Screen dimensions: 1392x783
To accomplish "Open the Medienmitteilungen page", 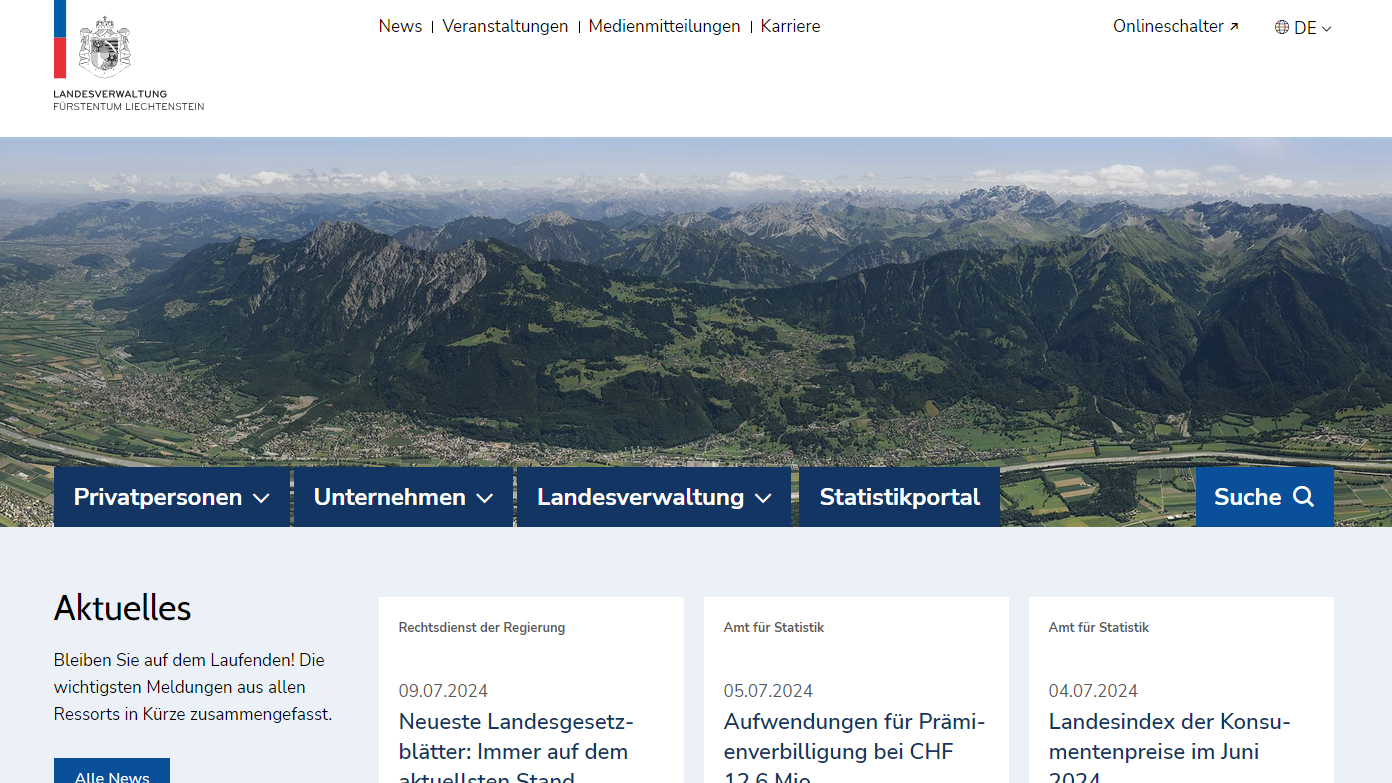I will [664, 26].
